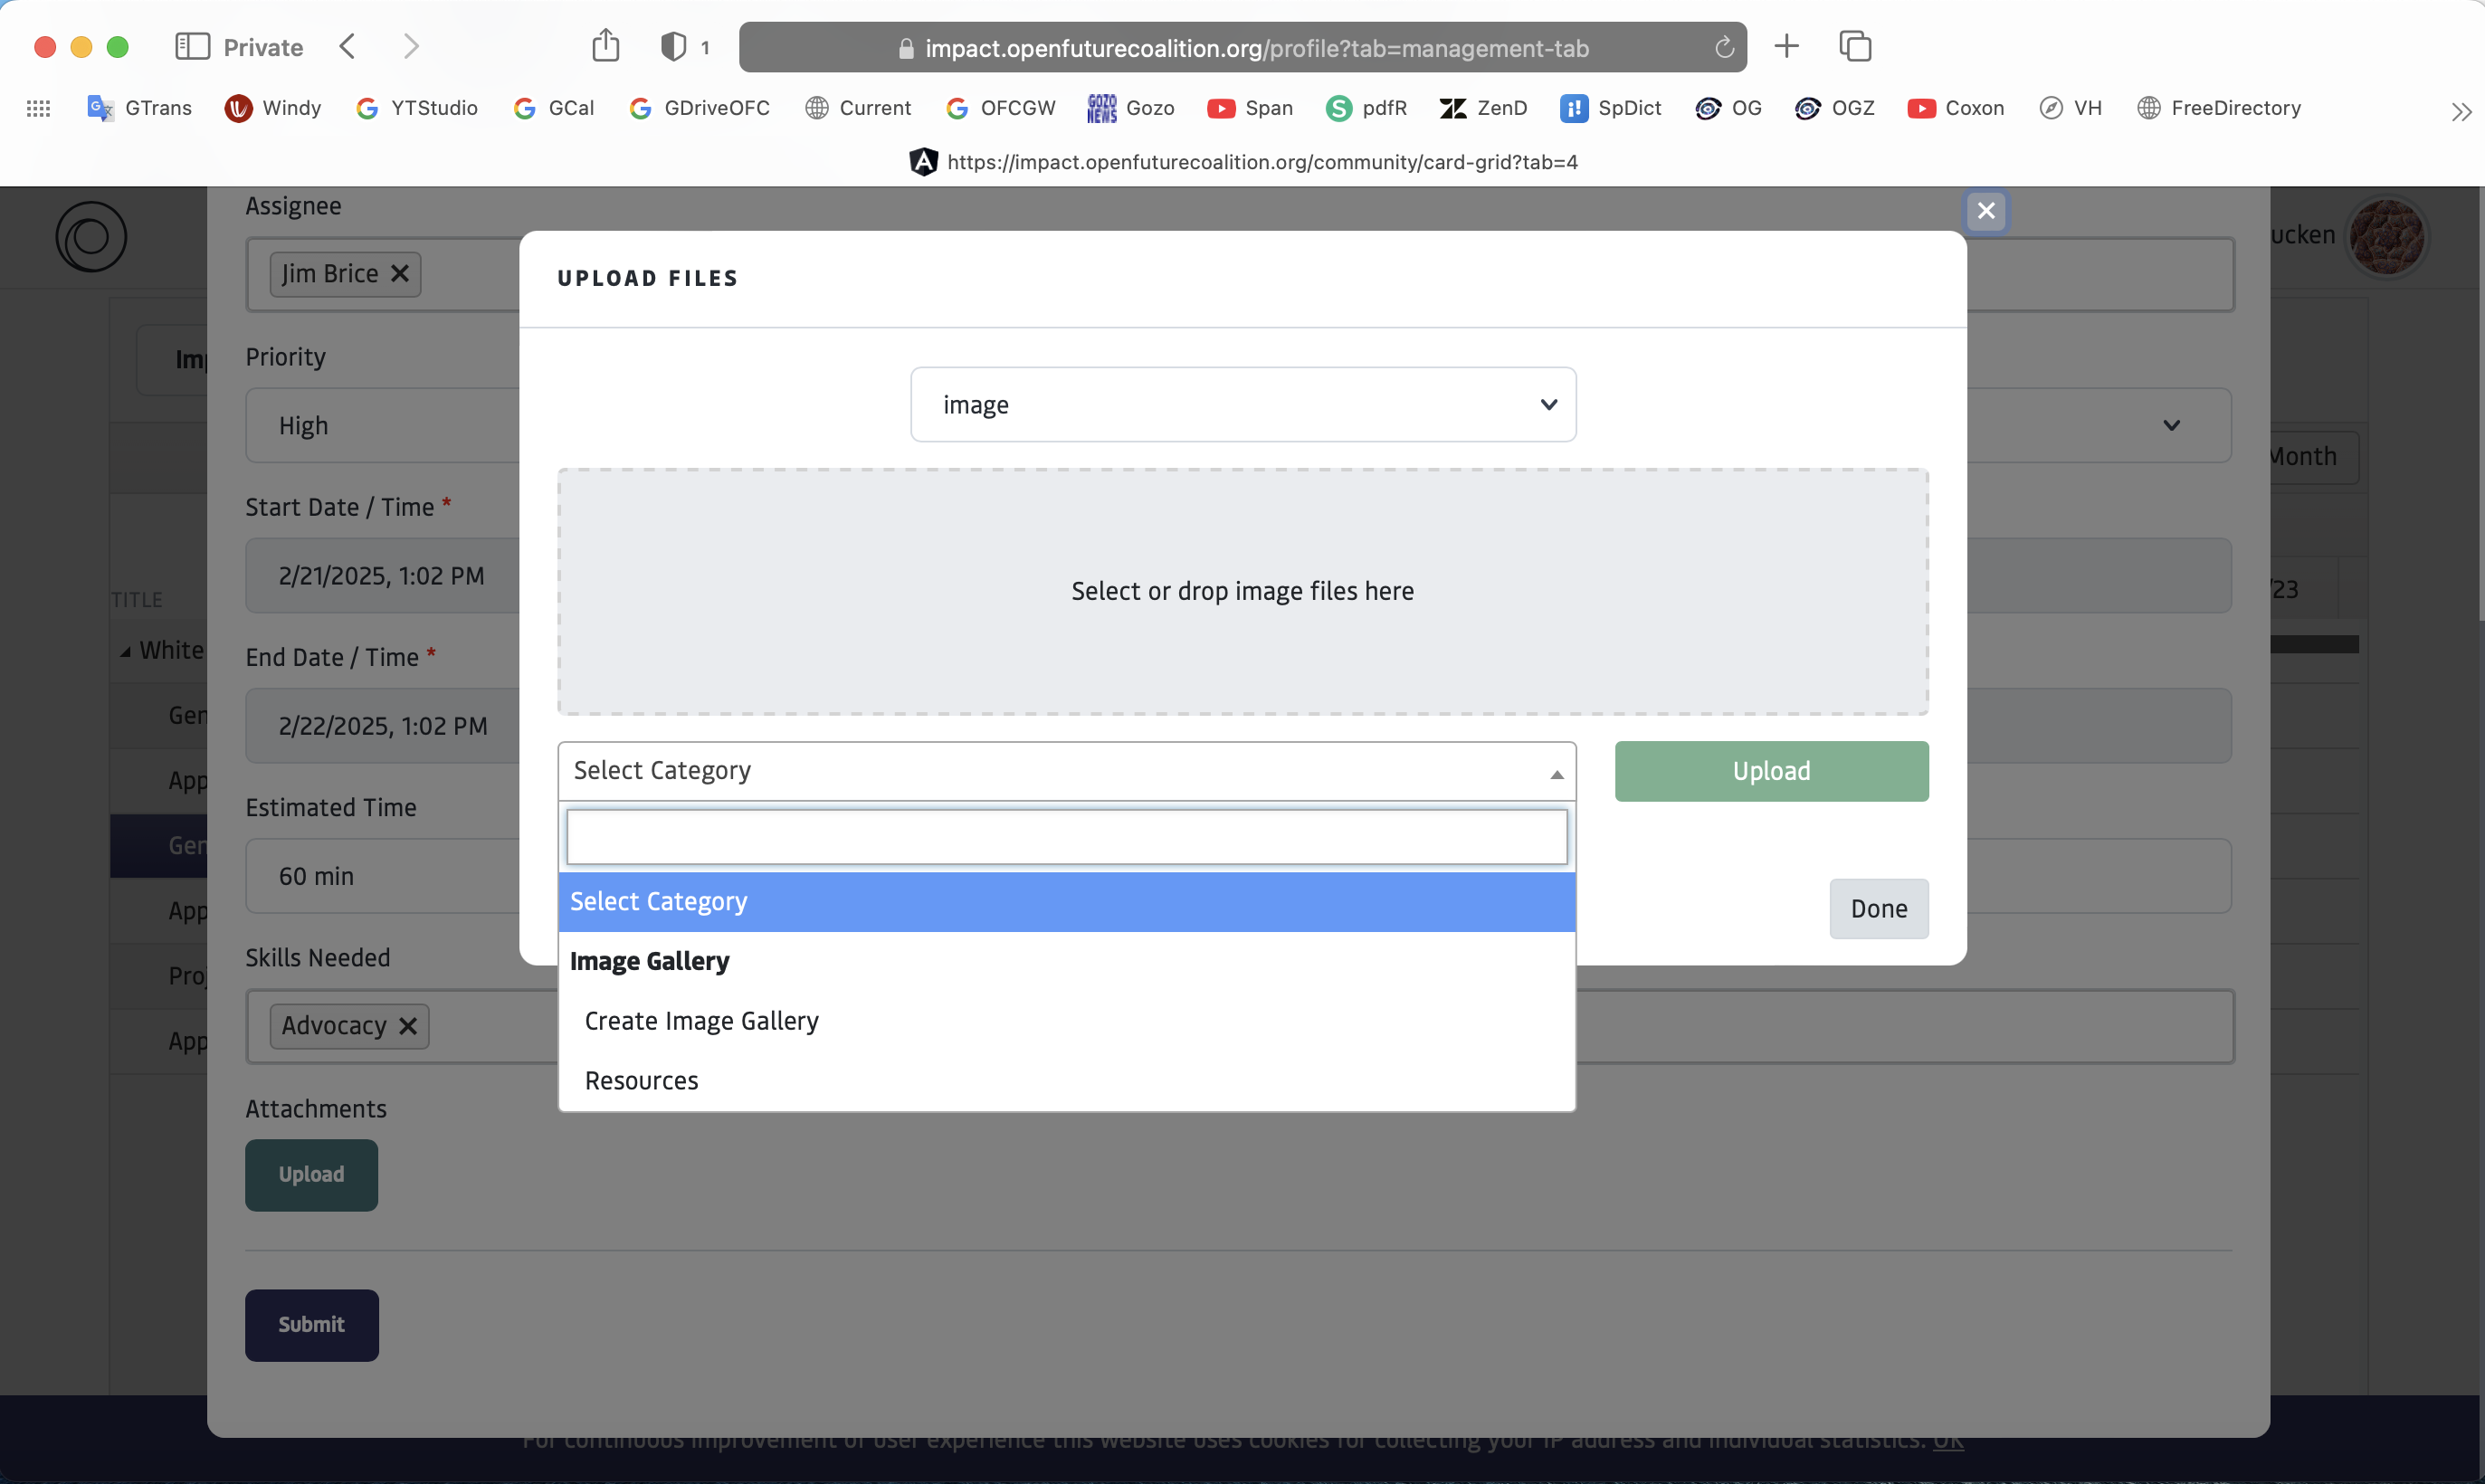Click the green Upload button
This screenshot has width=2485, height=1484.
[x=1770, y=771]
